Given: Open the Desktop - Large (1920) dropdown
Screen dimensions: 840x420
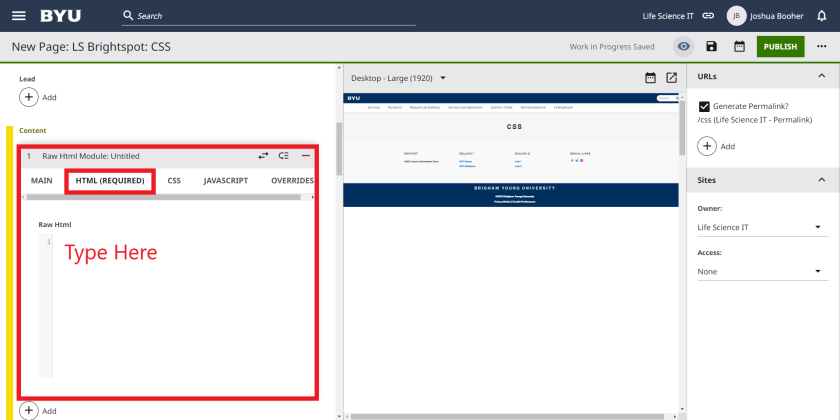Looking at the screenshot, I should [398, 78].
